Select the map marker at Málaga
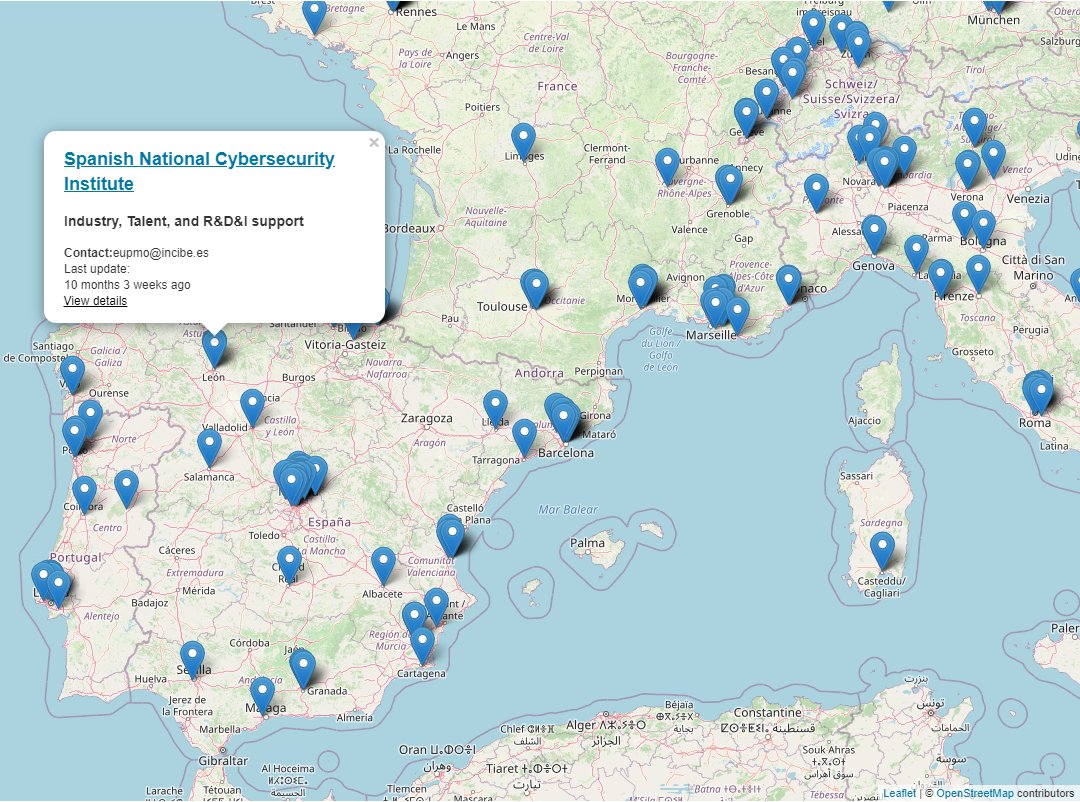1080x802 pixels. (x=262, y=696)
